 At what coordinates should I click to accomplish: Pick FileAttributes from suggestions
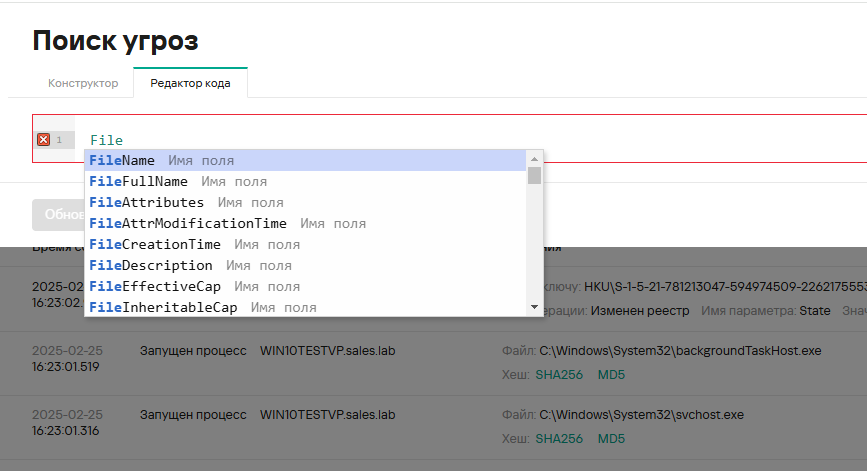tap(305, 203)
